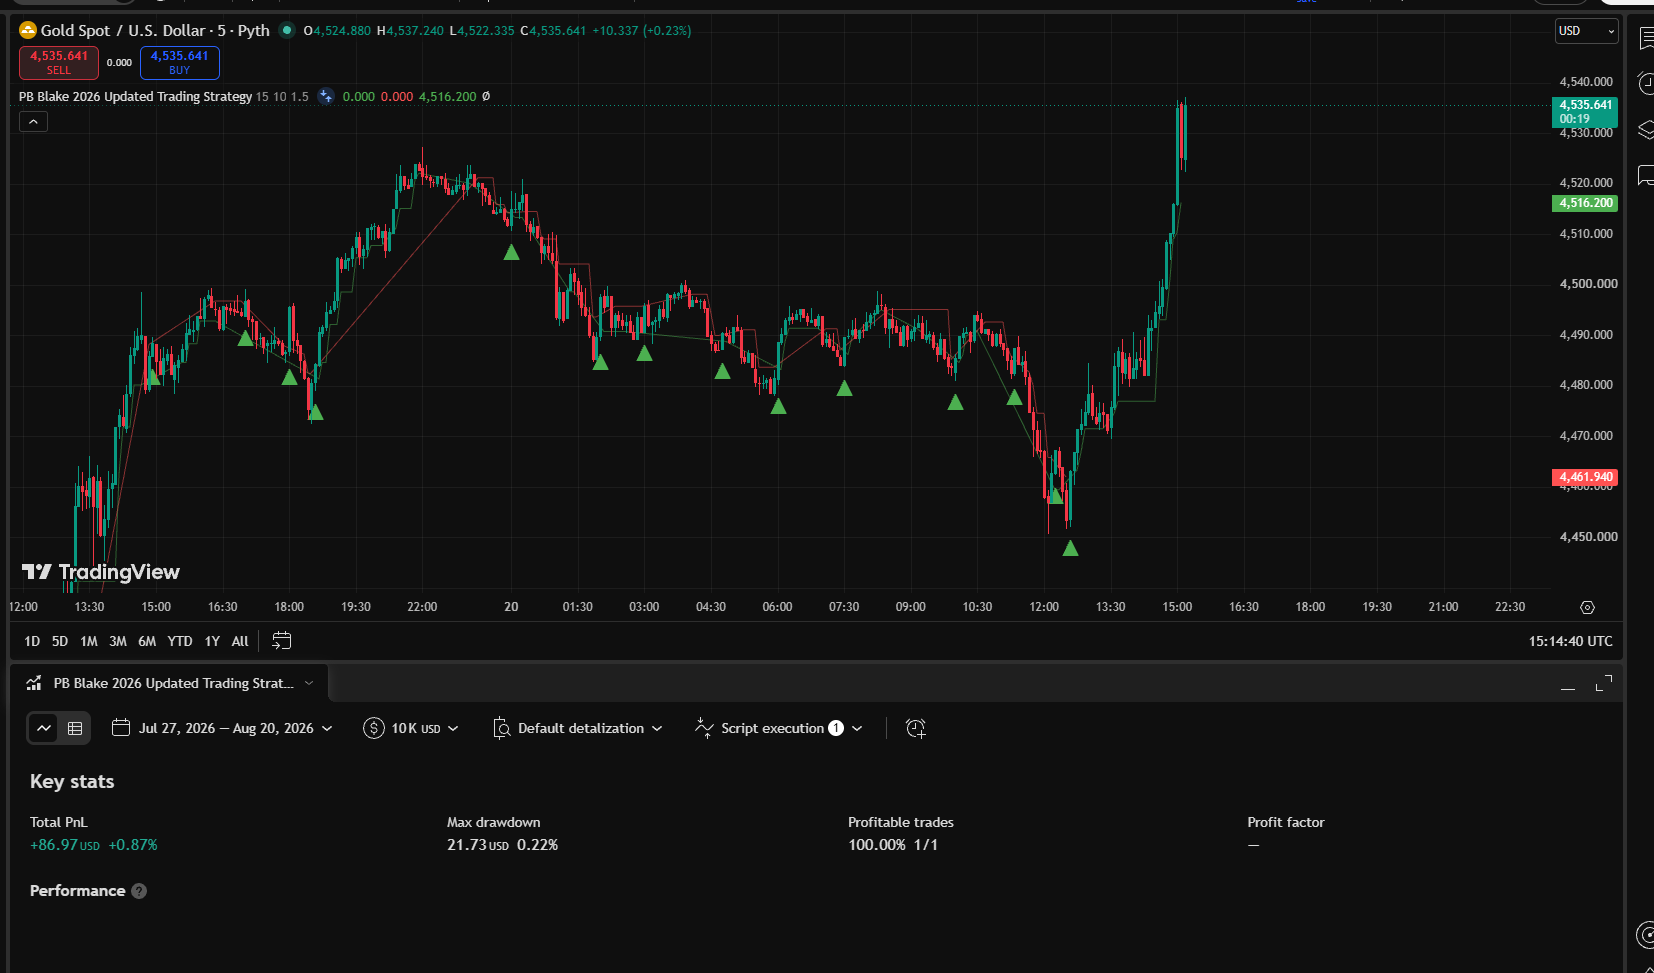Click the Total PnL value +86.97 USD
The image size is (1654, 973).
(65, 845)
